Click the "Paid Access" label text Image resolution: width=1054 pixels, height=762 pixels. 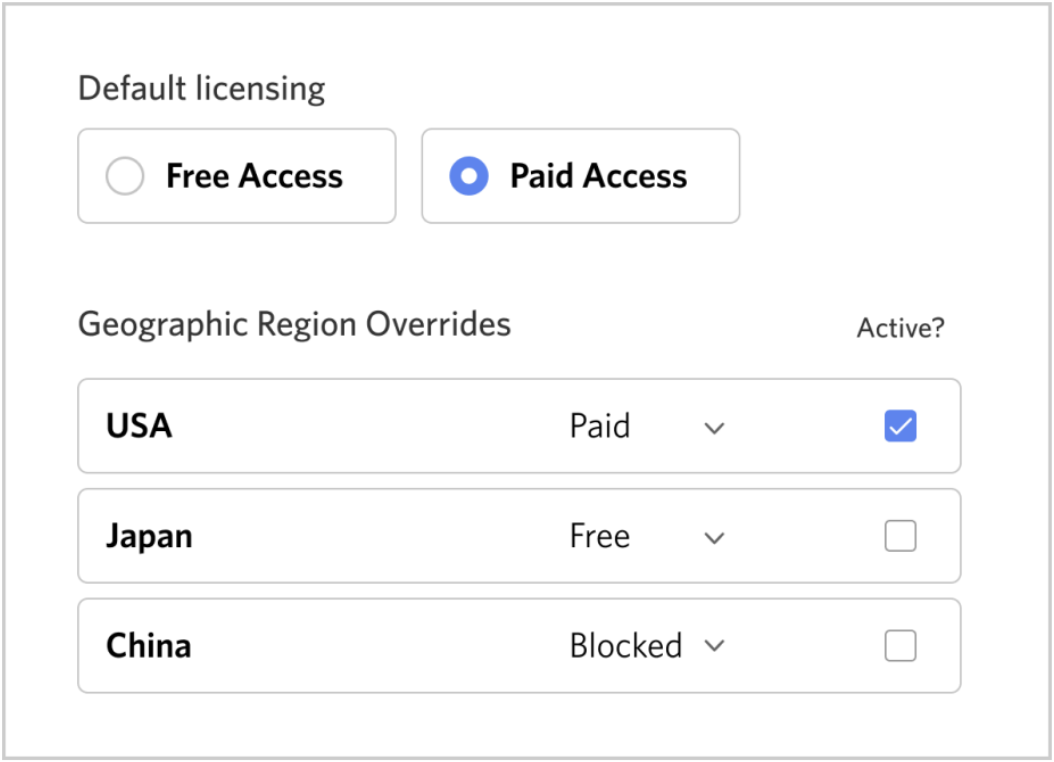(x=598, y=177)
